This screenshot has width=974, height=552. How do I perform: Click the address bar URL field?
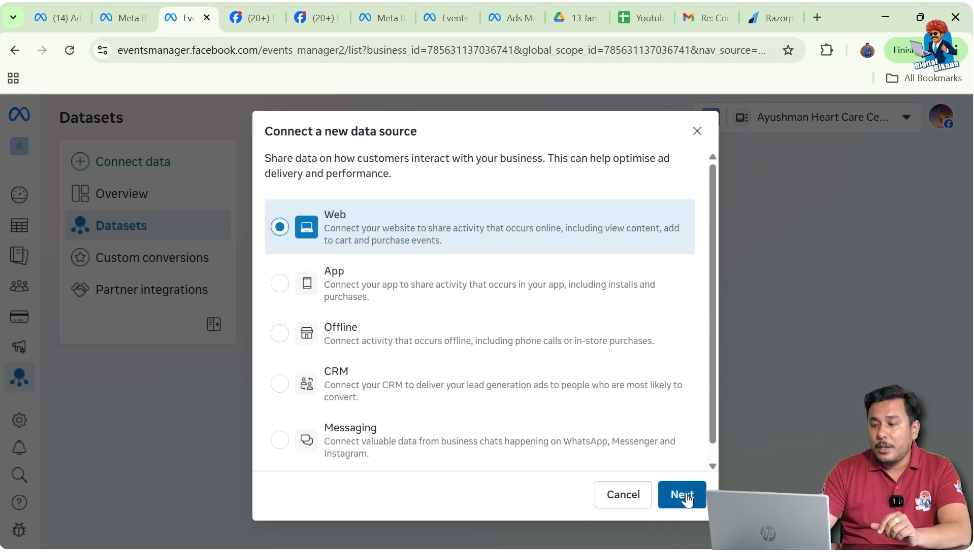click(x=441, y=50)
